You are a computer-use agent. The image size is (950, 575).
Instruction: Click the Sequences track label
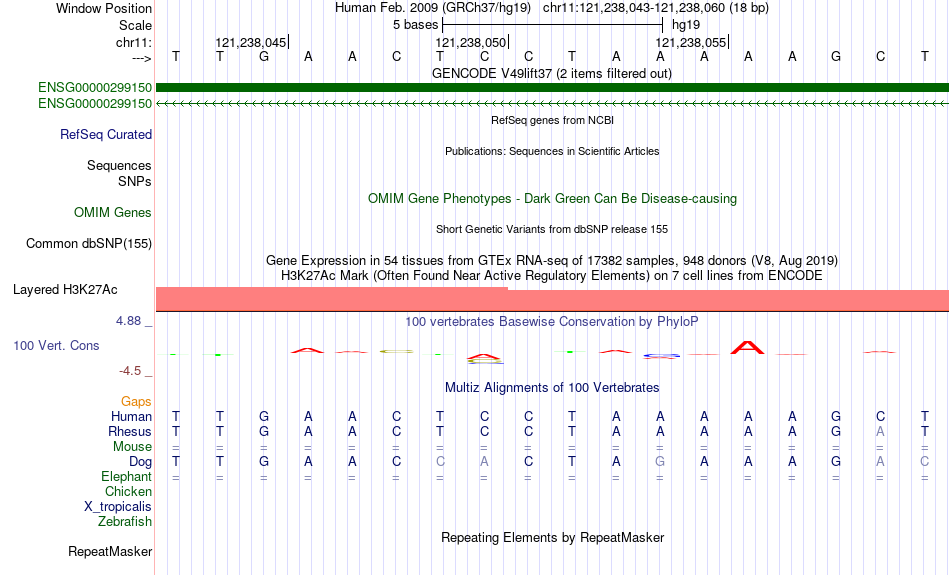(119, 165)
